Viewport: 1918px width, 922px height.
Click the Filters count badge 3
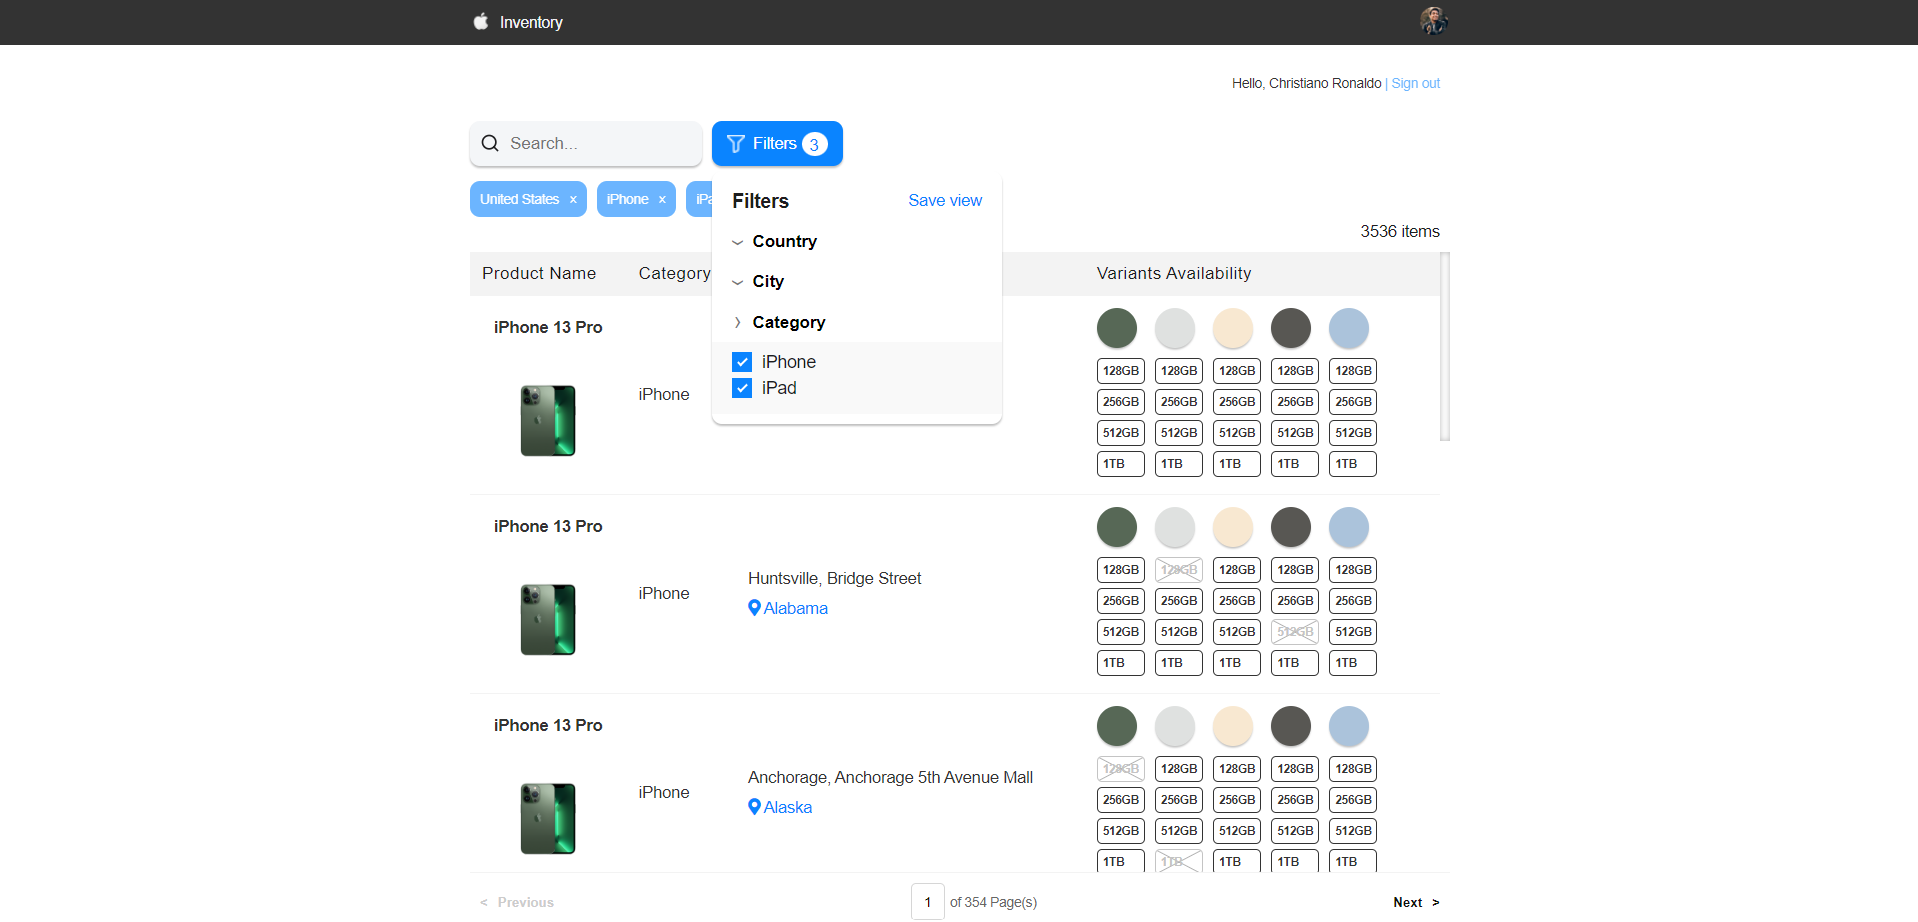click(815, 144)
